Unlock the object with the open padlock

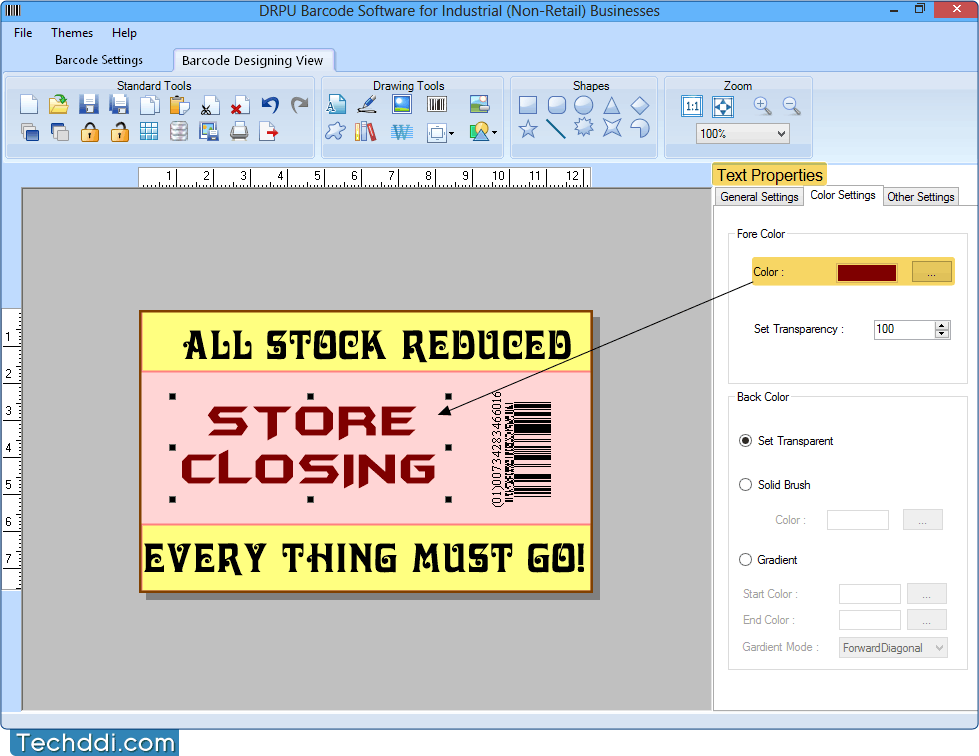(x=119, y=132)
